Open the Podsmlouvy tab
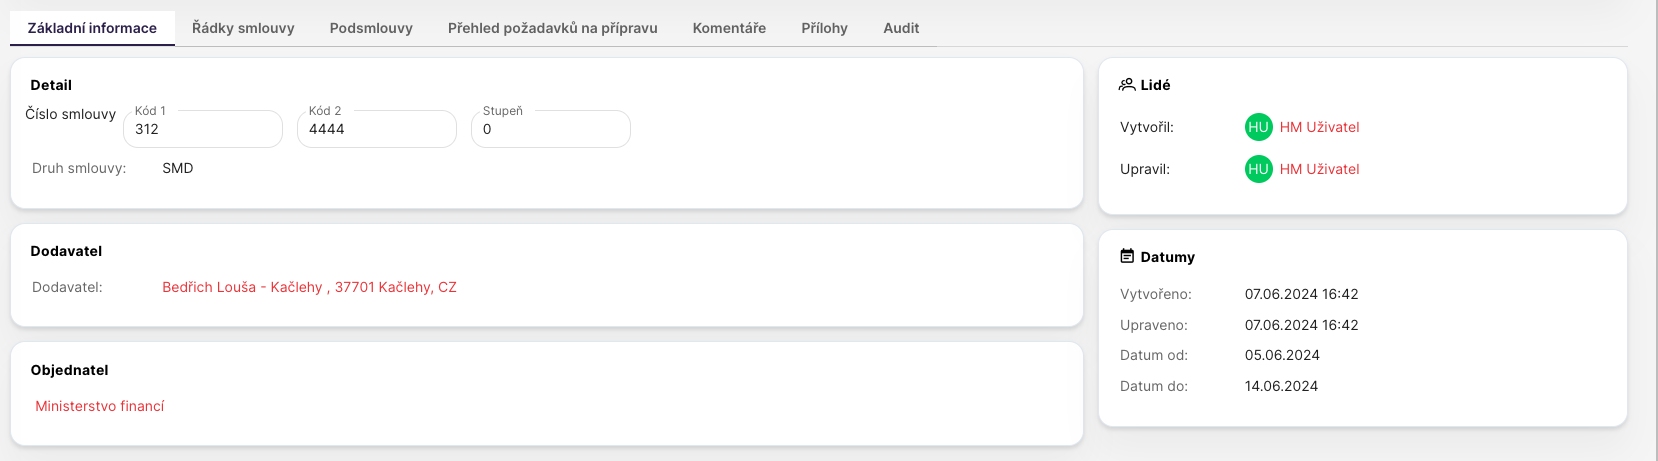Image resolution: width=1658 pixels, height=461 pixels. 371,28
